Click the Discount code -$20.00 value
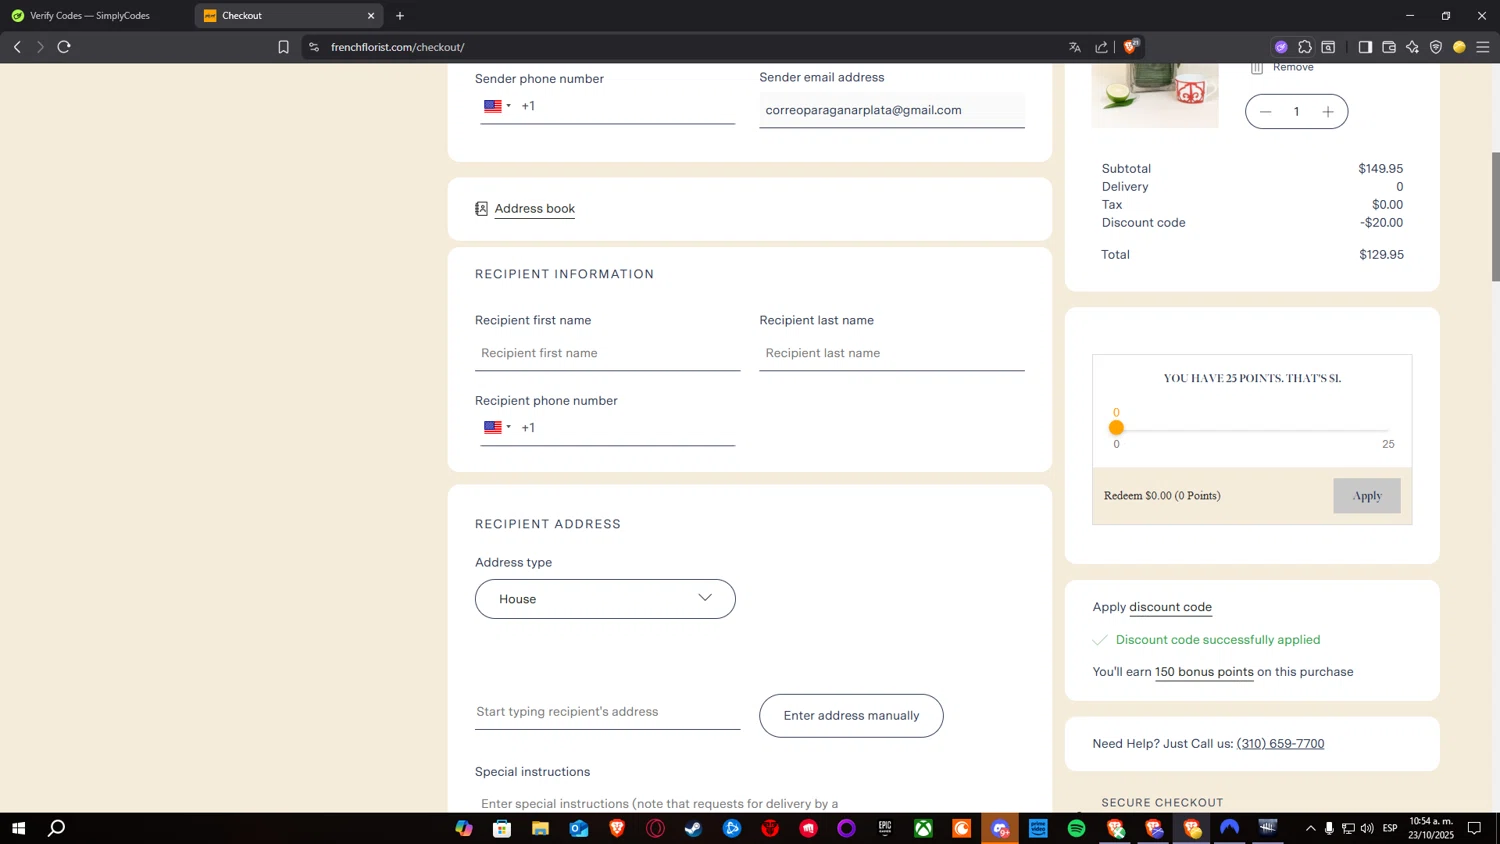The width and height of the screenshot is (1500, 844). [1381, 223]
